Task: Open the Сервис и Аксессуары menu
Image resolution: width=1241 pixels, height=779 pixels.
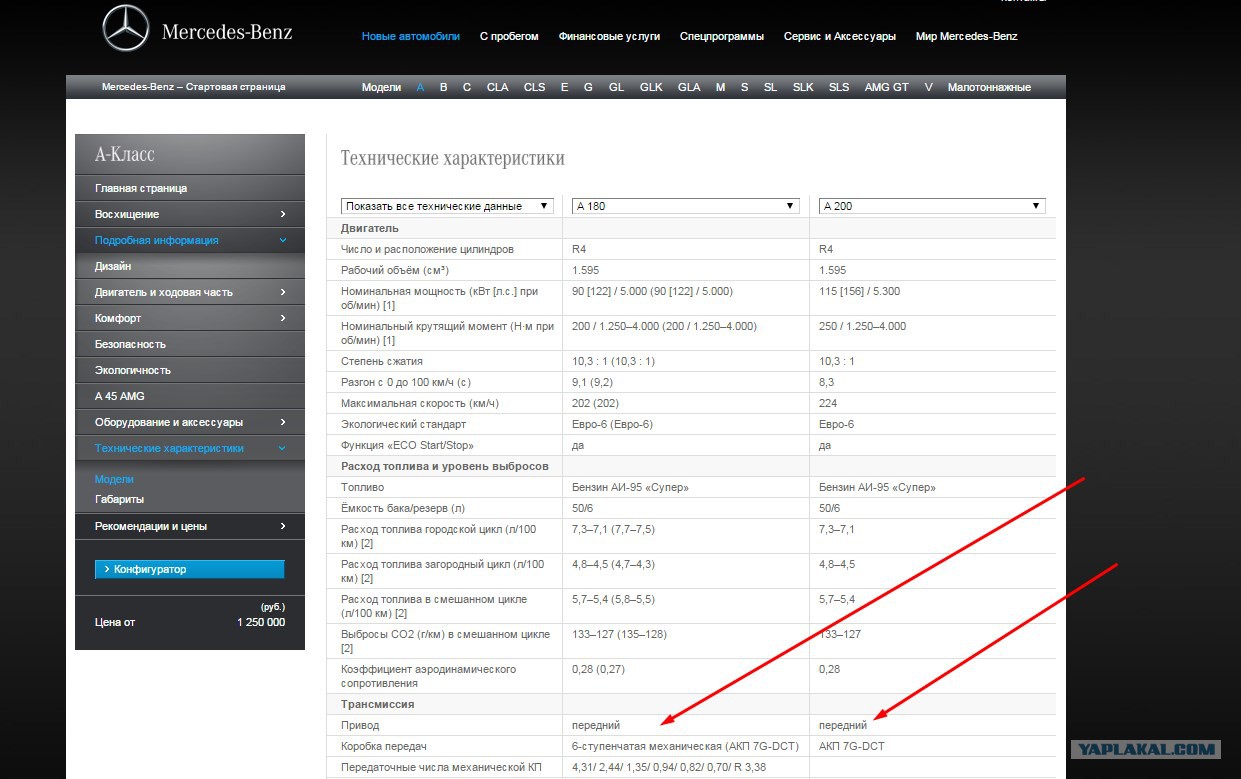Action: click(839, 36)
